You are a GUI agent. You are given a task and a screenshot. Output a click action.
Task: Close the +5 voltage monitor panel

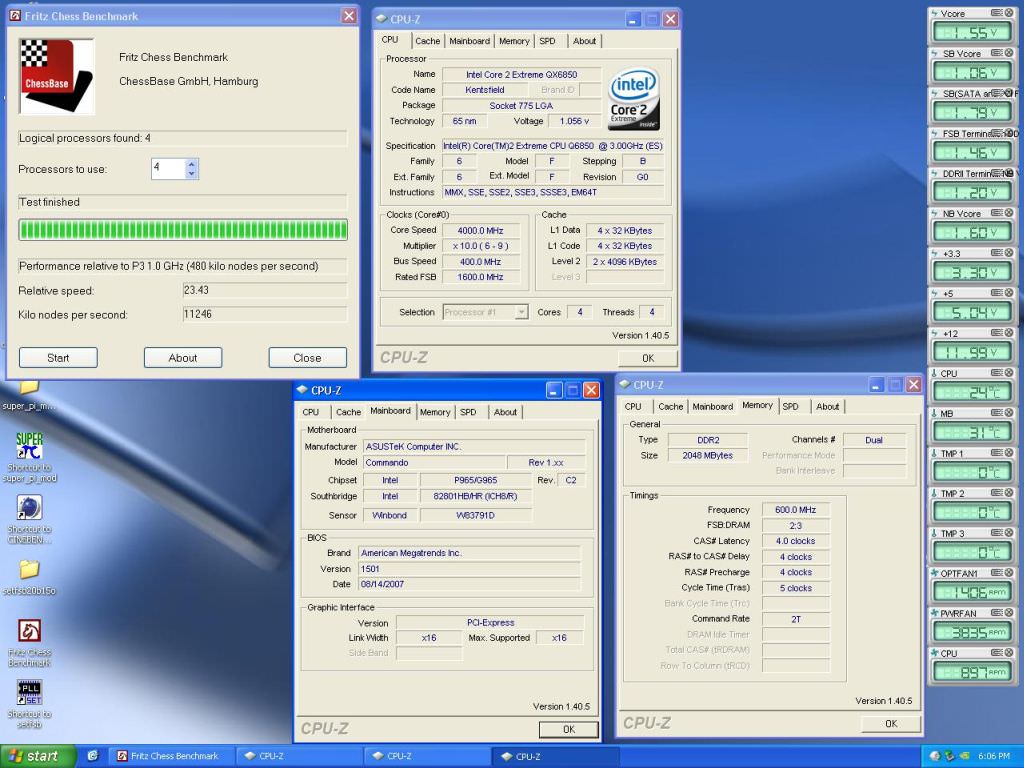(1009, 293)
